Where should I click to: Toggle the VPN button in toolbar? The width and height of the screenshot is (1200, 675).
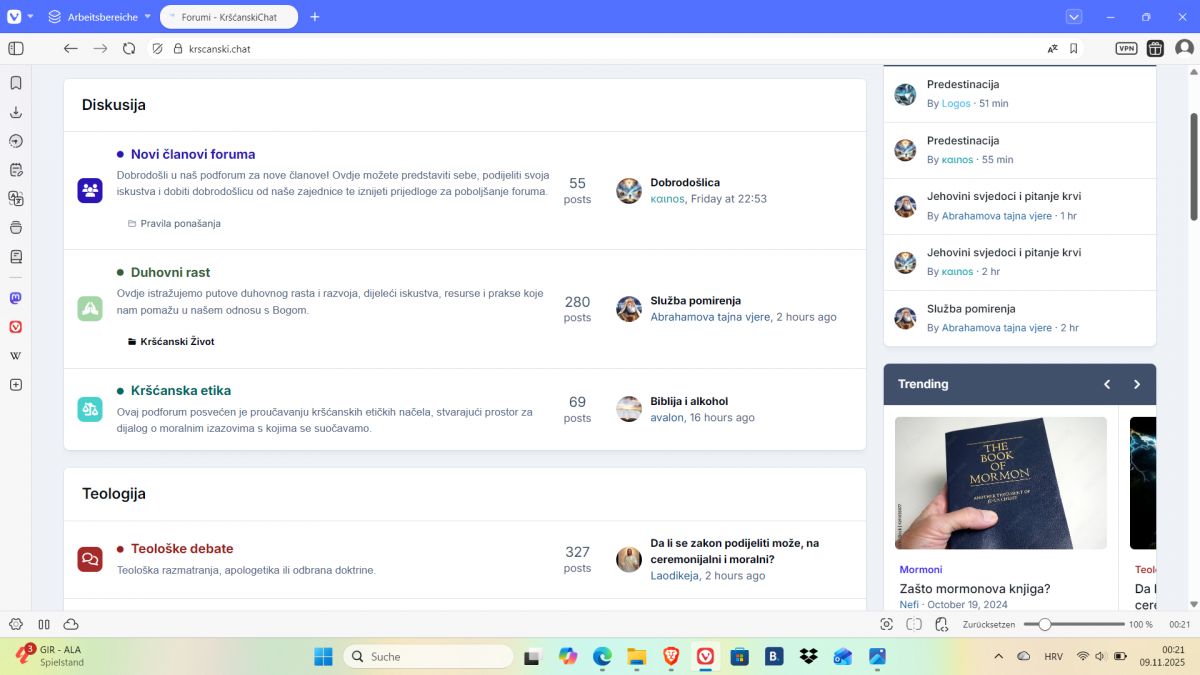[1126, 48]
